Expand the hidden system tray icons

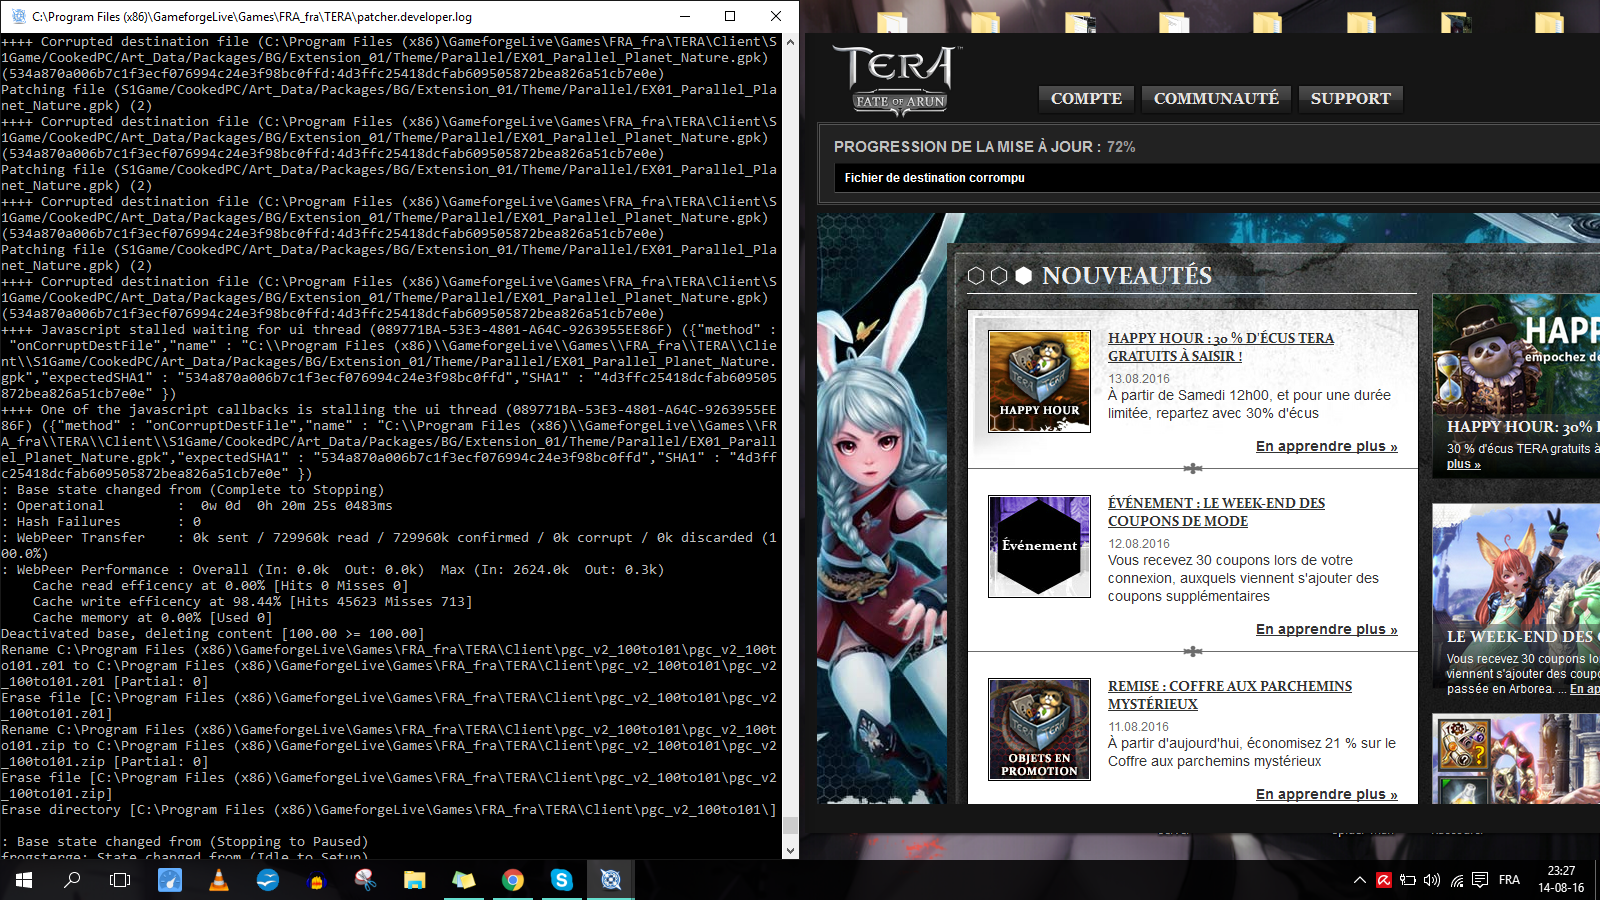pyautogui.click(x=1360, y=880)
